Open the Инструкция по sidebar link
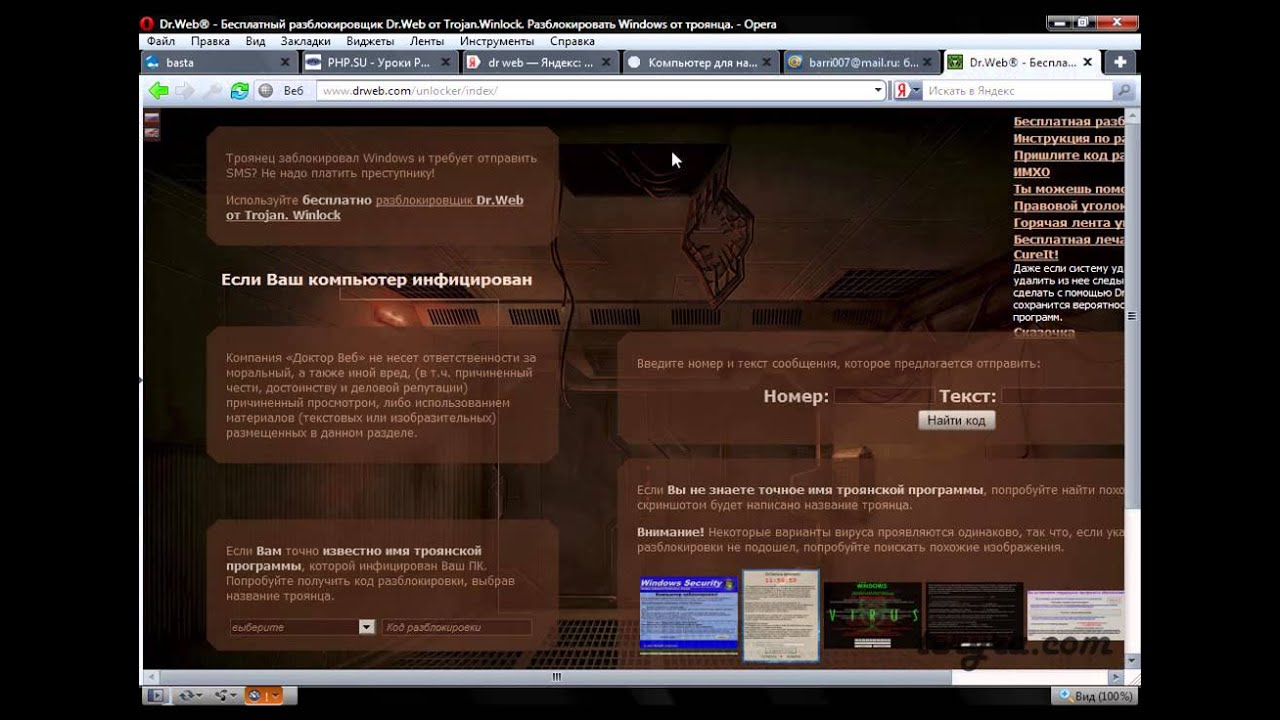1280x720 pixels. 1069,138
